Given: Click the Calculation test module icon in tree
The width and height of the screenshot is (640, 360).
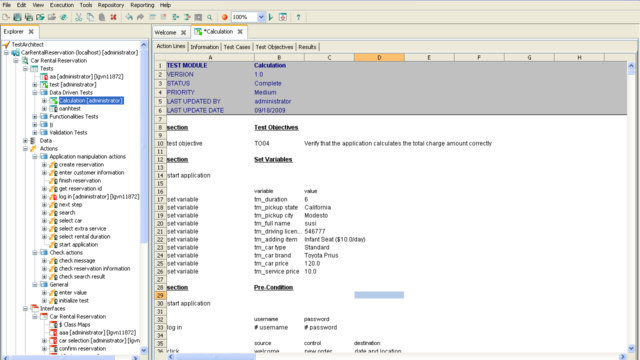Looking at the screenshot, I should [53, 100].
